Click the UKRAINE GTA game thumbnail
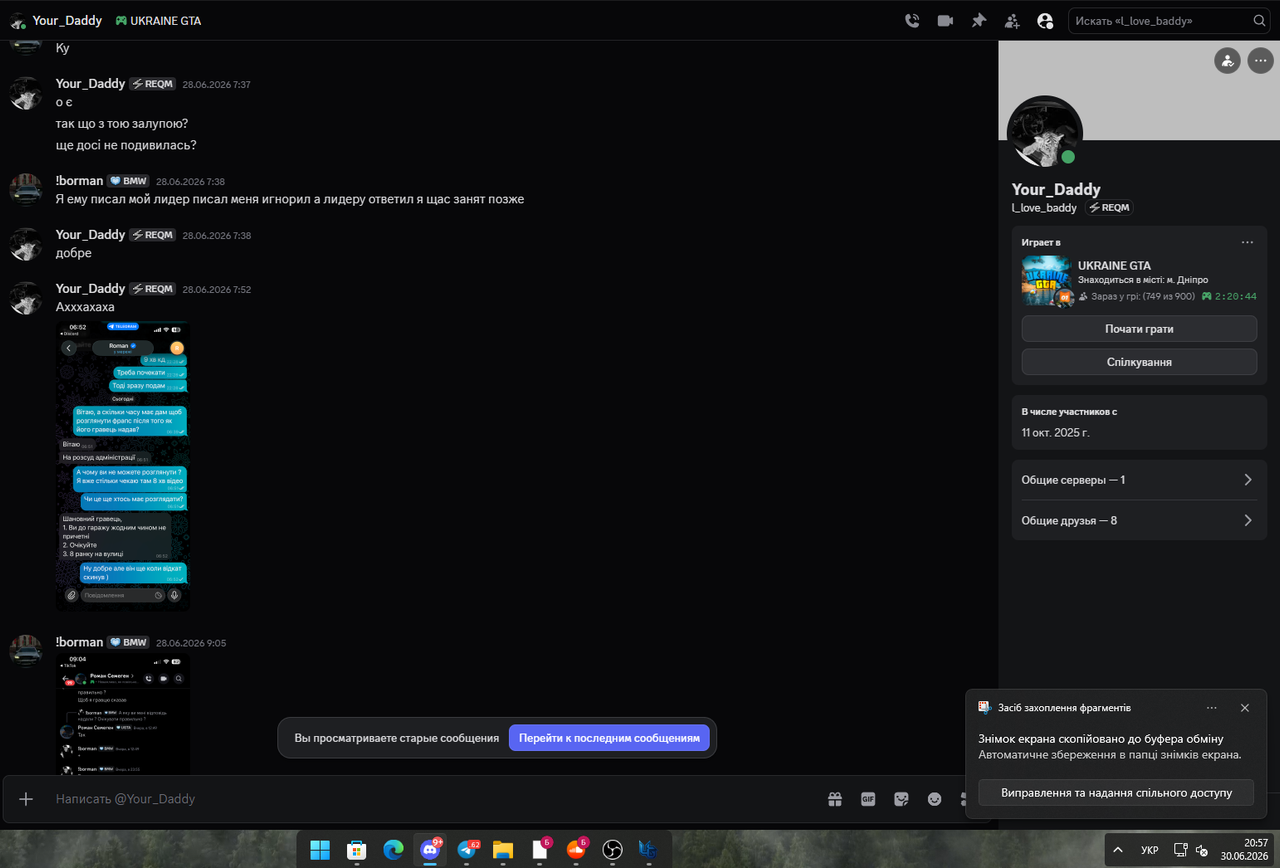 coord(1047,281)
